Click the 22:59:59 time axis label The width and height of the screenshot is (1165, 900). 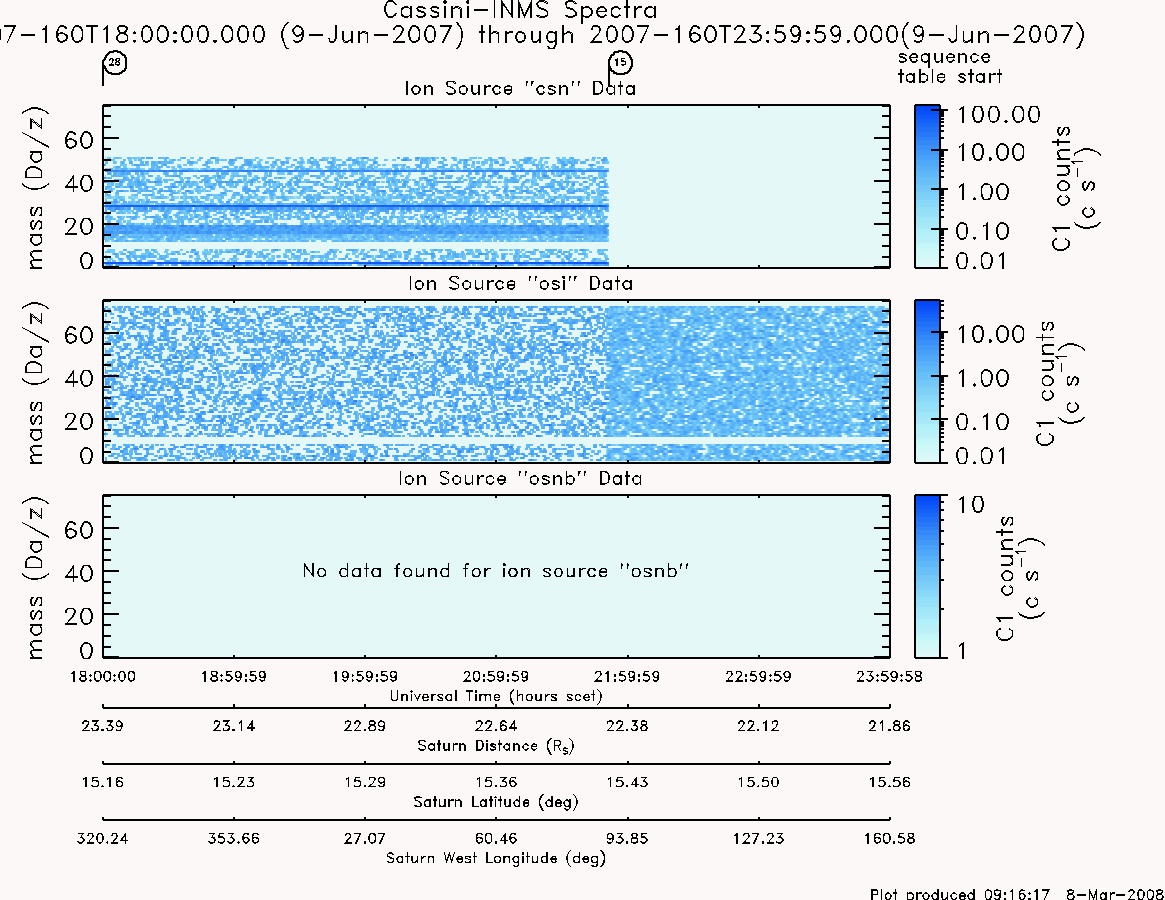click(x=758, y=676)
